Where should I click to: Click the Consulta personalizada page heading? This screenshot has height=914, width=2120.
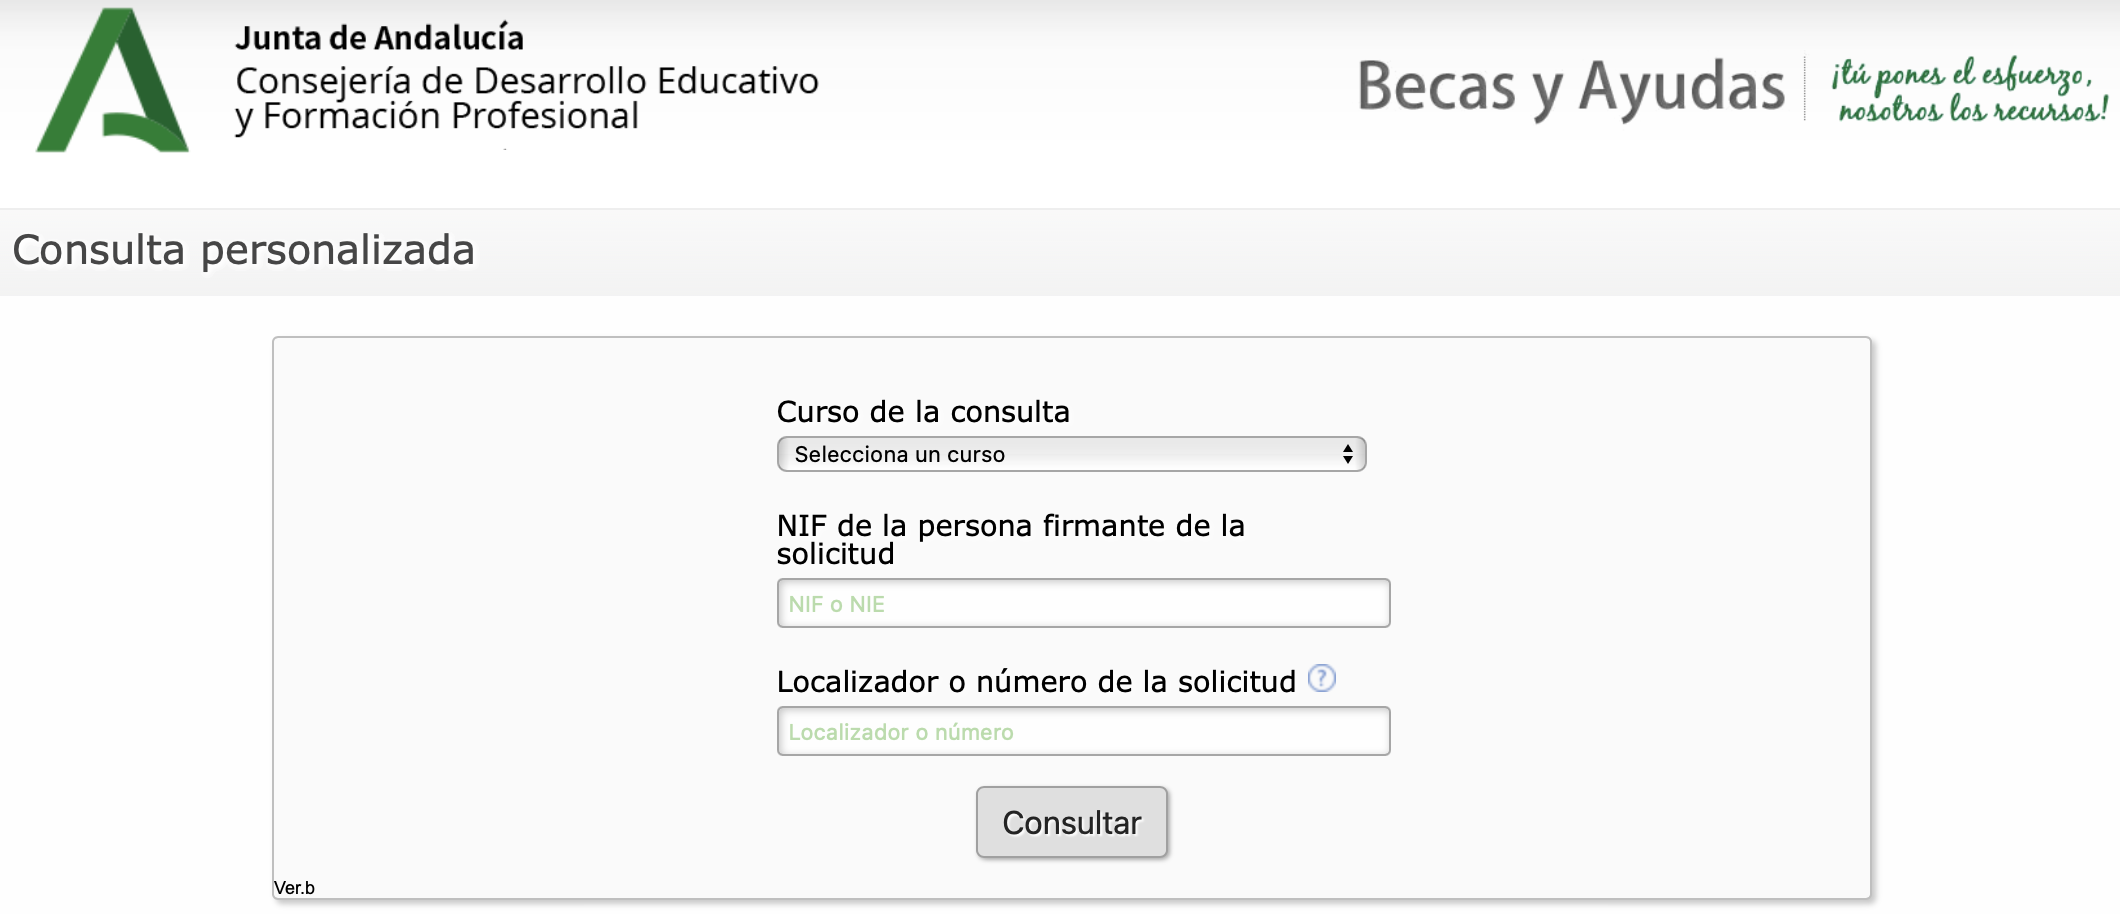coord(243,250)
